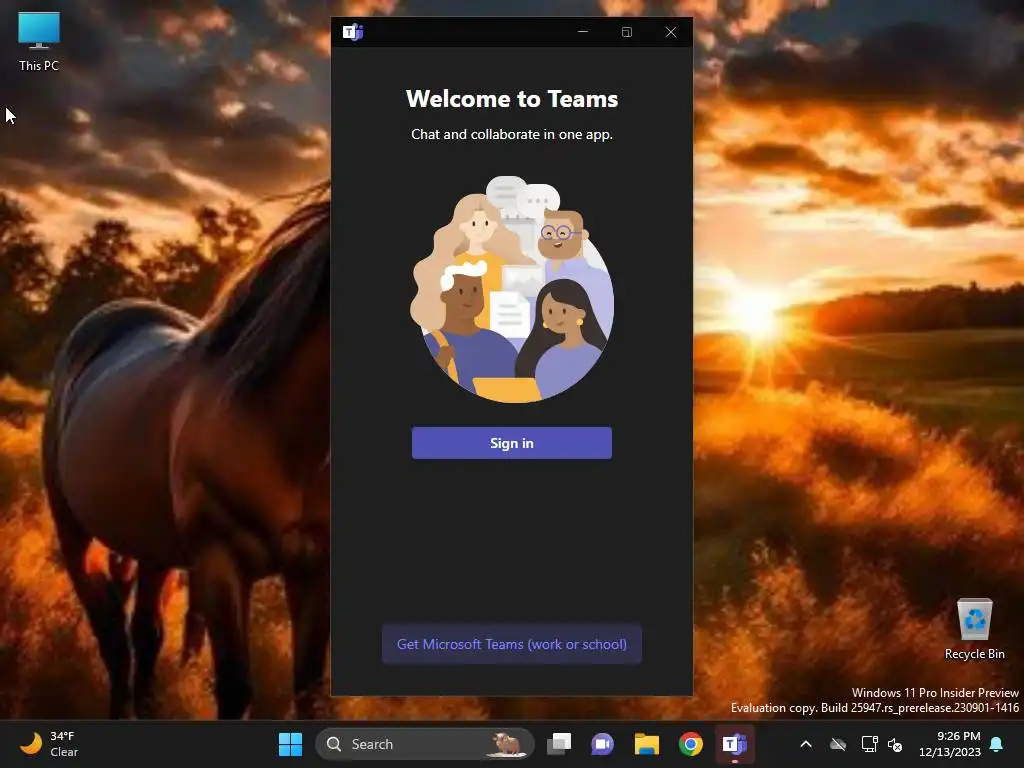The height and width of the screenshot is (768, 1024).
Task: Click the muted volume tray icon
Action: tap(895, 744)
